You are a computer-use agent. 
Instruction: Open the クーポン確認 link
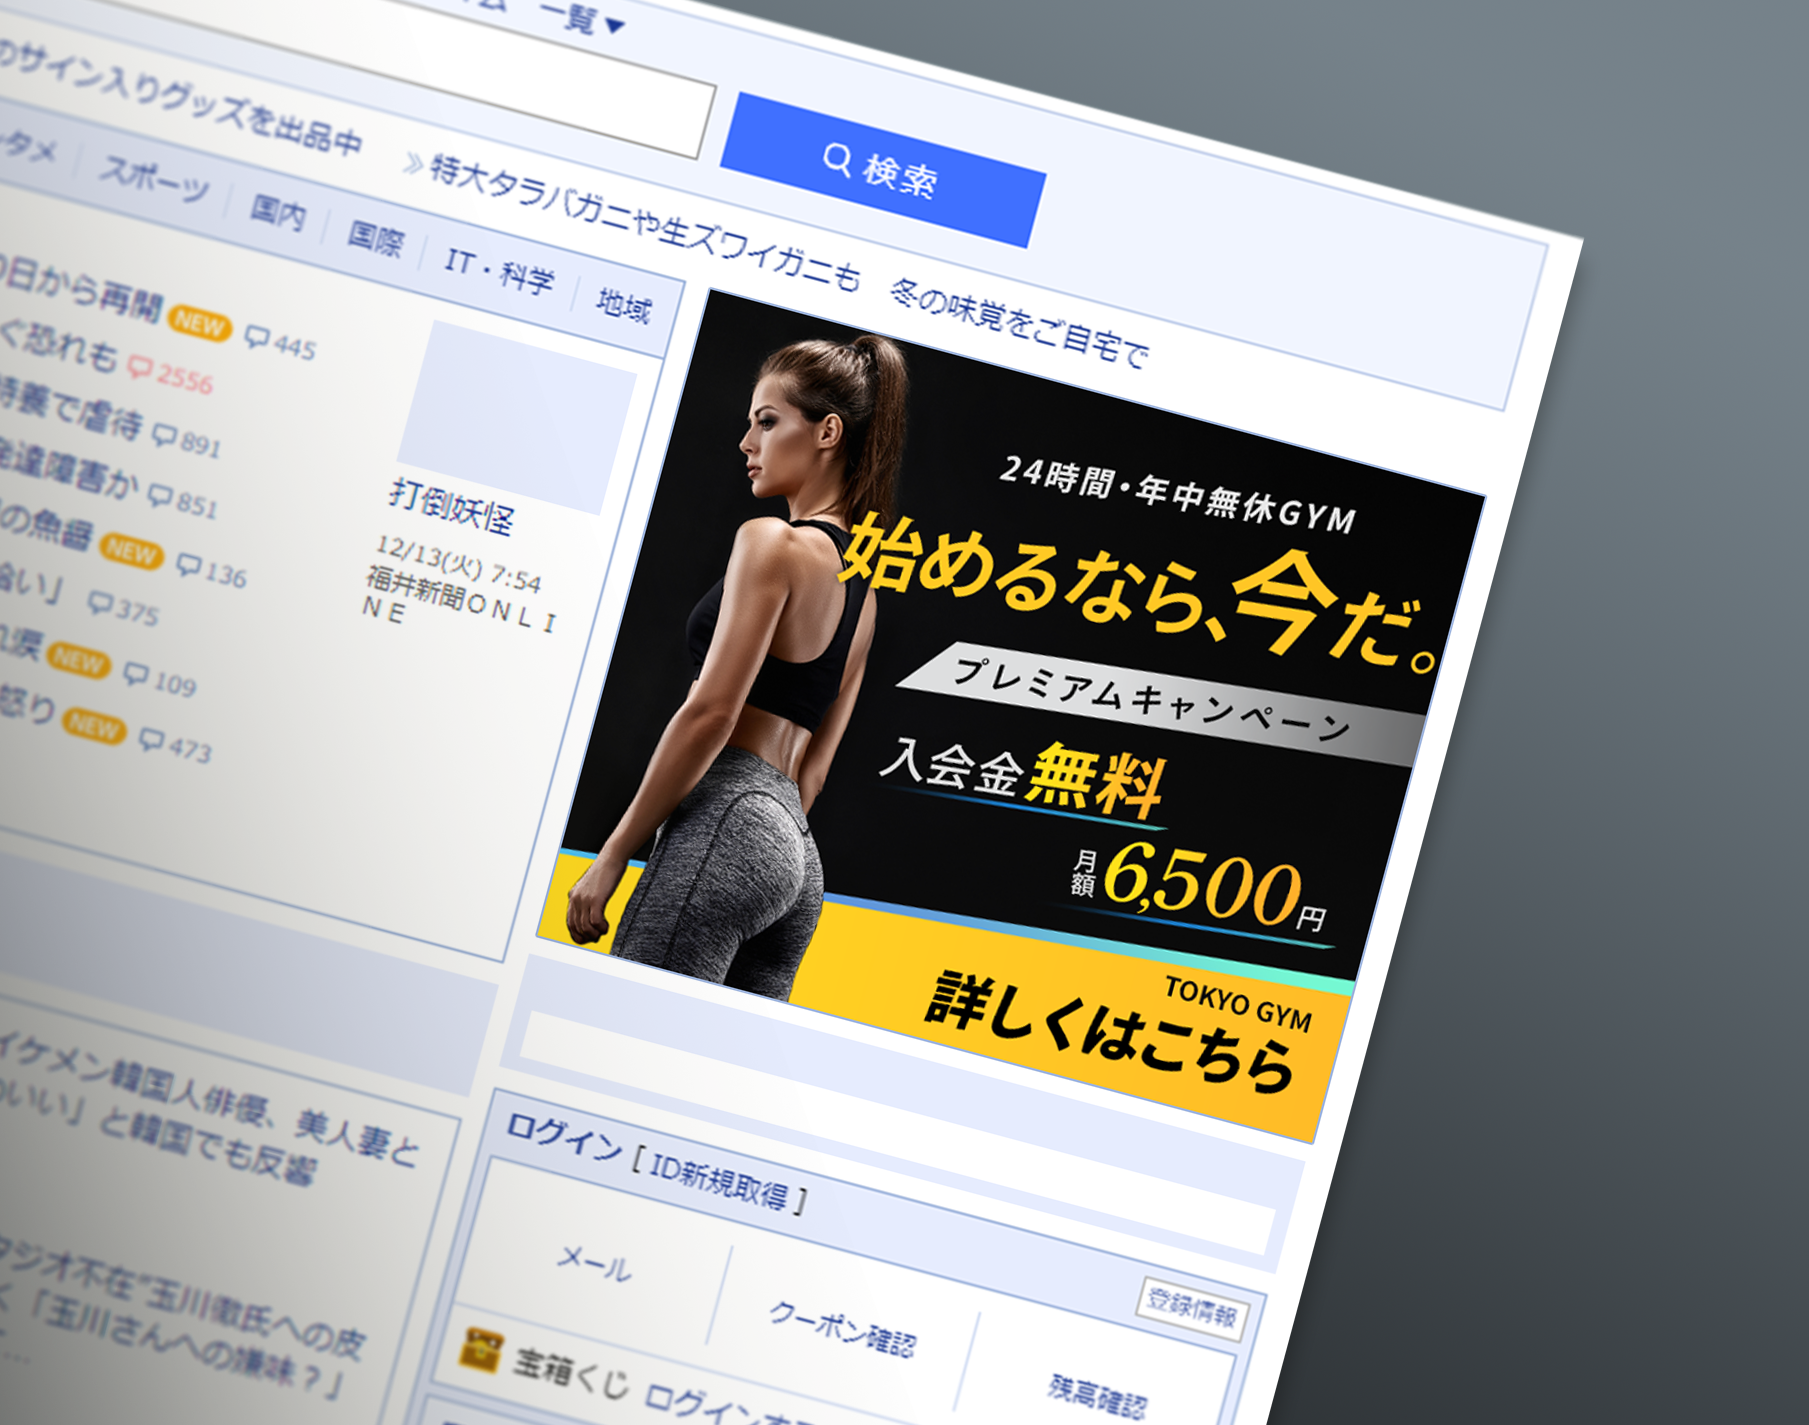[x=842, y=1327]
